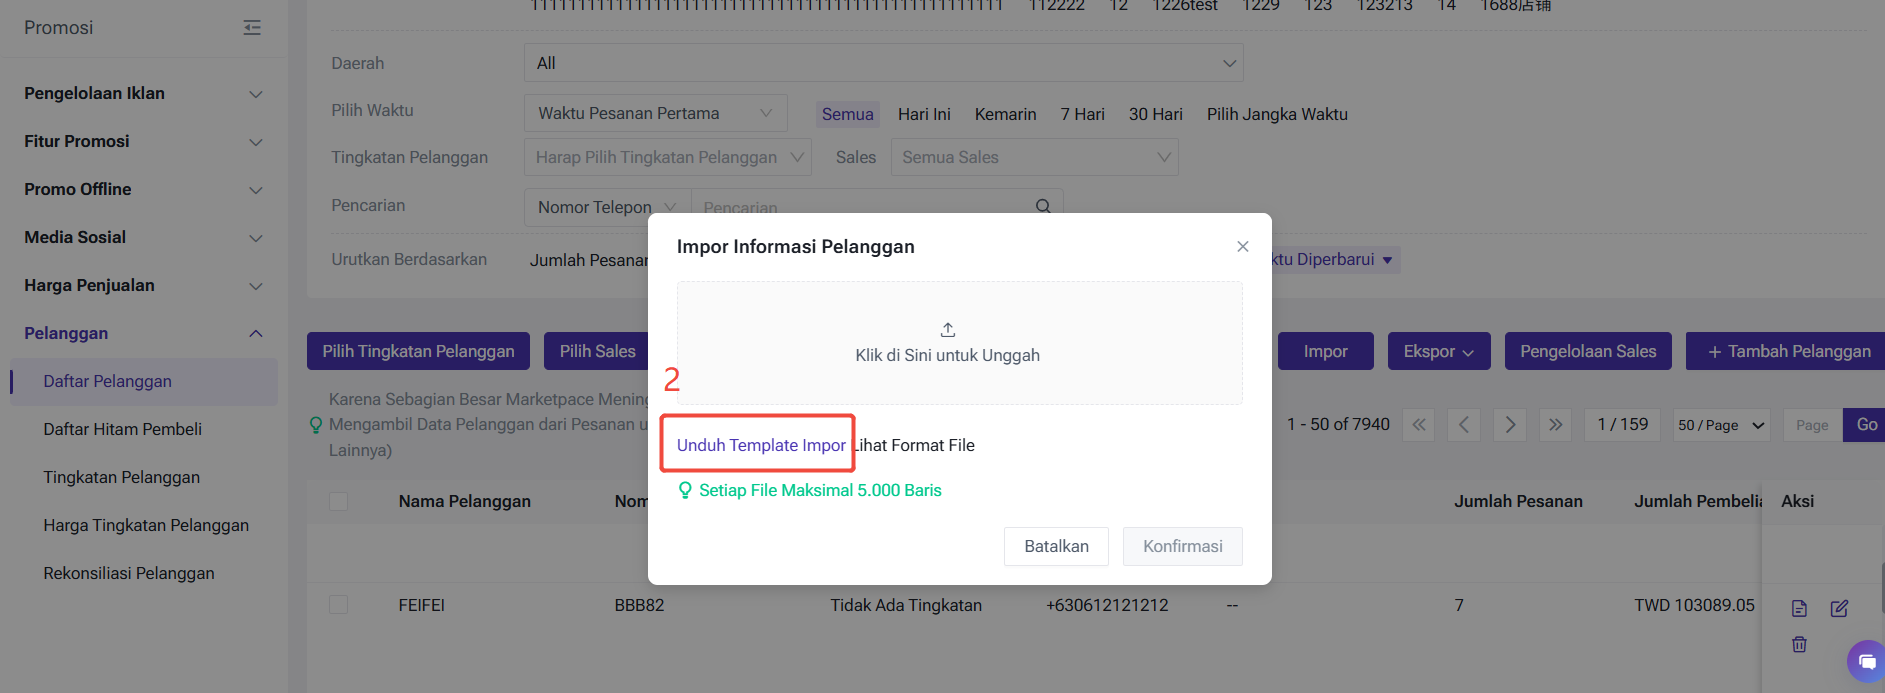Open the chat support bubble
The height and width of the screenshot is (693, 1885).
click(1866, 661)
